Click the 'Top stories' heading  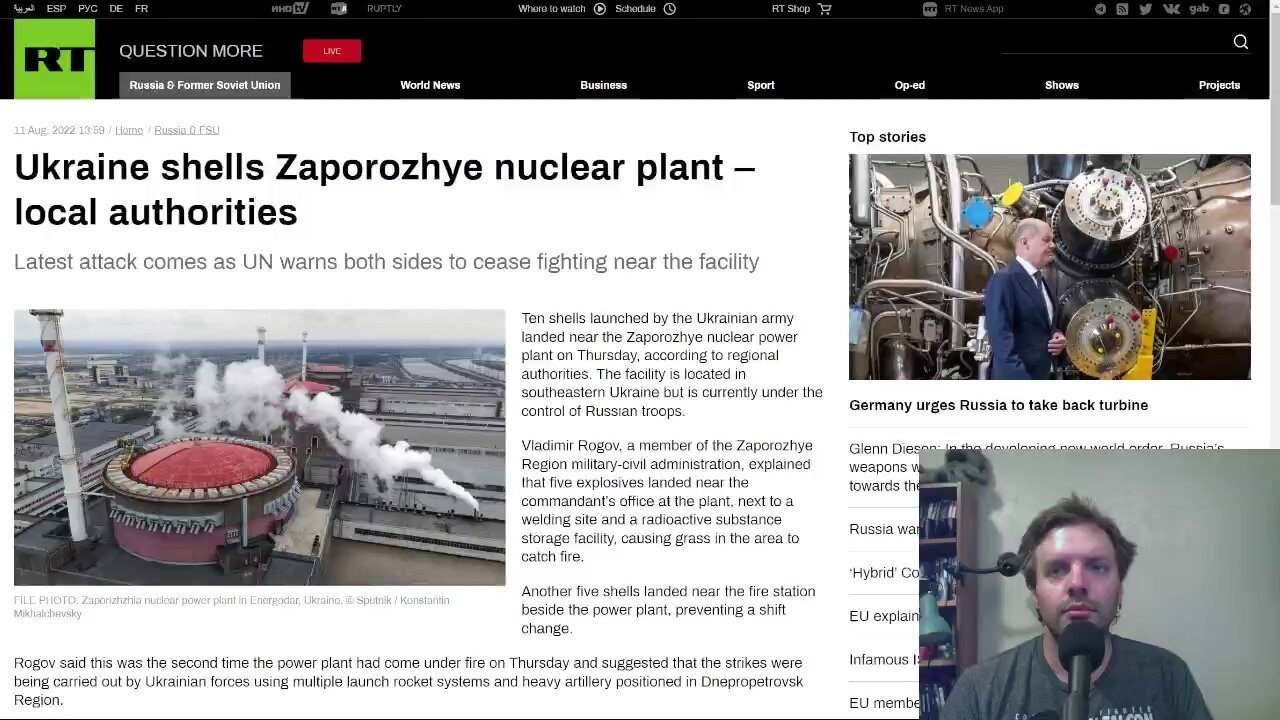[x=888, y=137]
